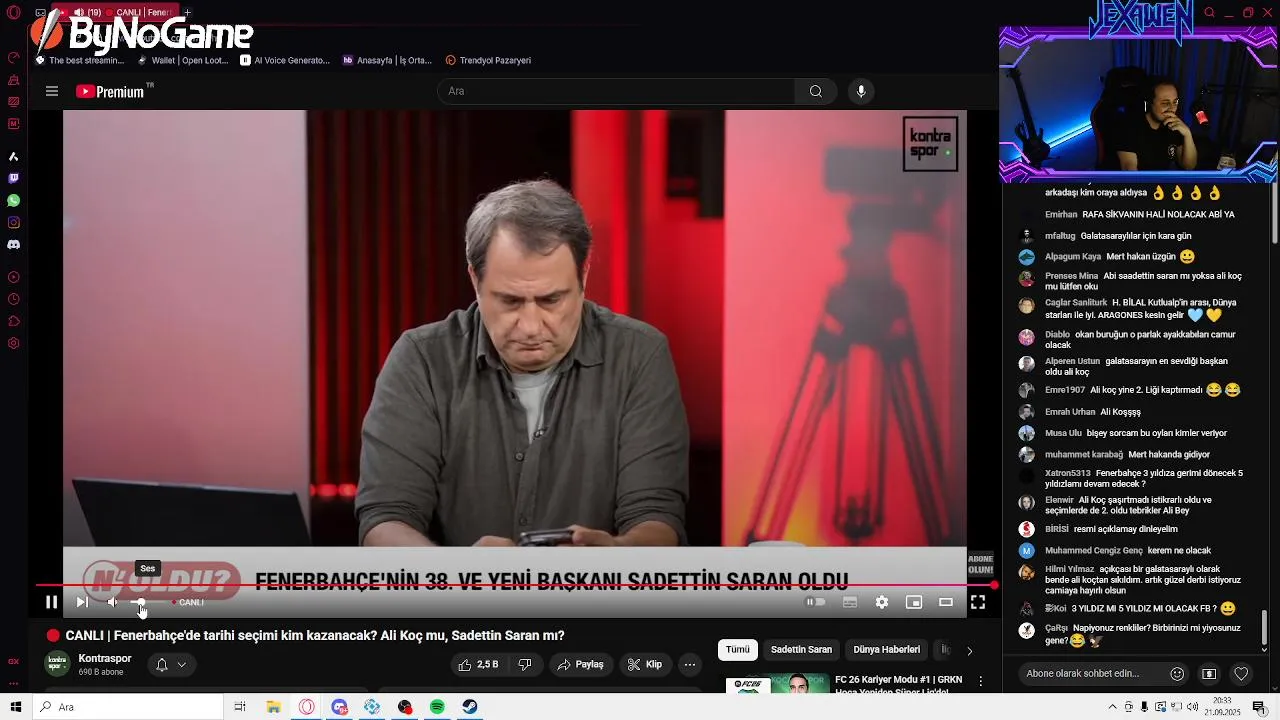
Task: Open Wallet Open Loot bookmark
Action: pyautogui.click(x=183, y=60)
